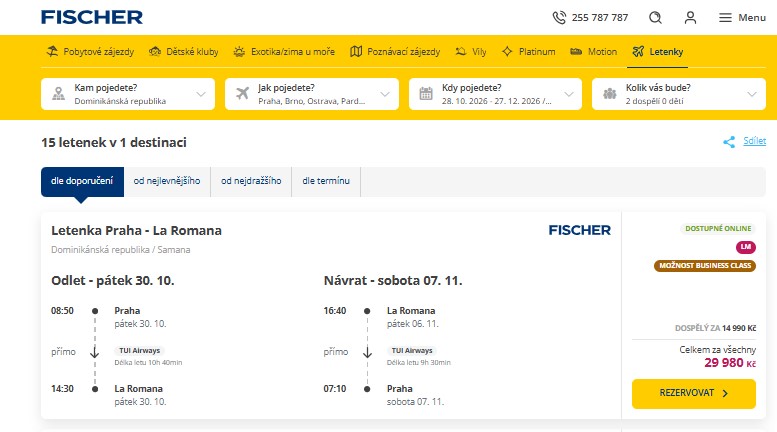Screen dimensions: 777x432
Task: Click the outbound TUI Airways label
Action: (139, 350)
